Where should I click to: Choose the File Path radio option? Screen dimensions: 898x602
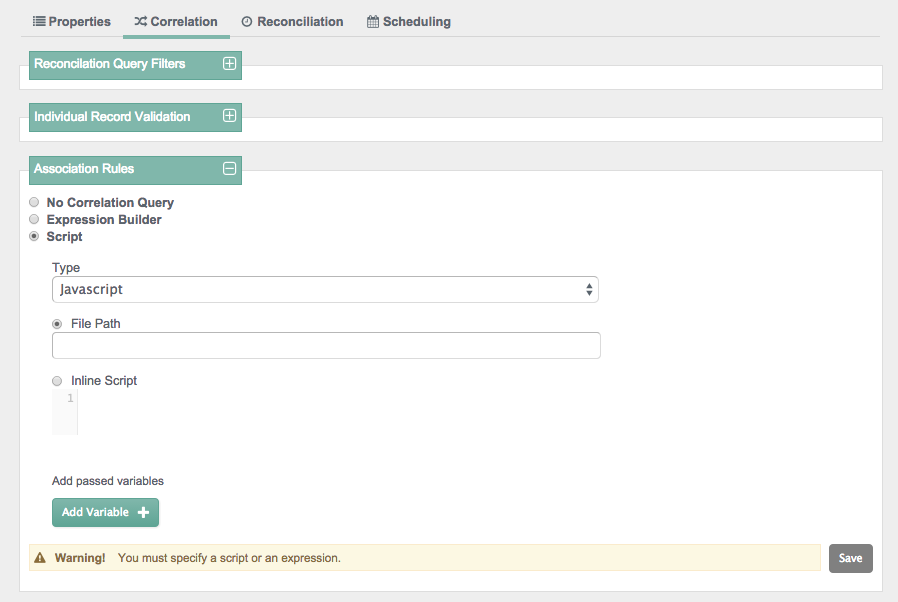tap(57, 324)
